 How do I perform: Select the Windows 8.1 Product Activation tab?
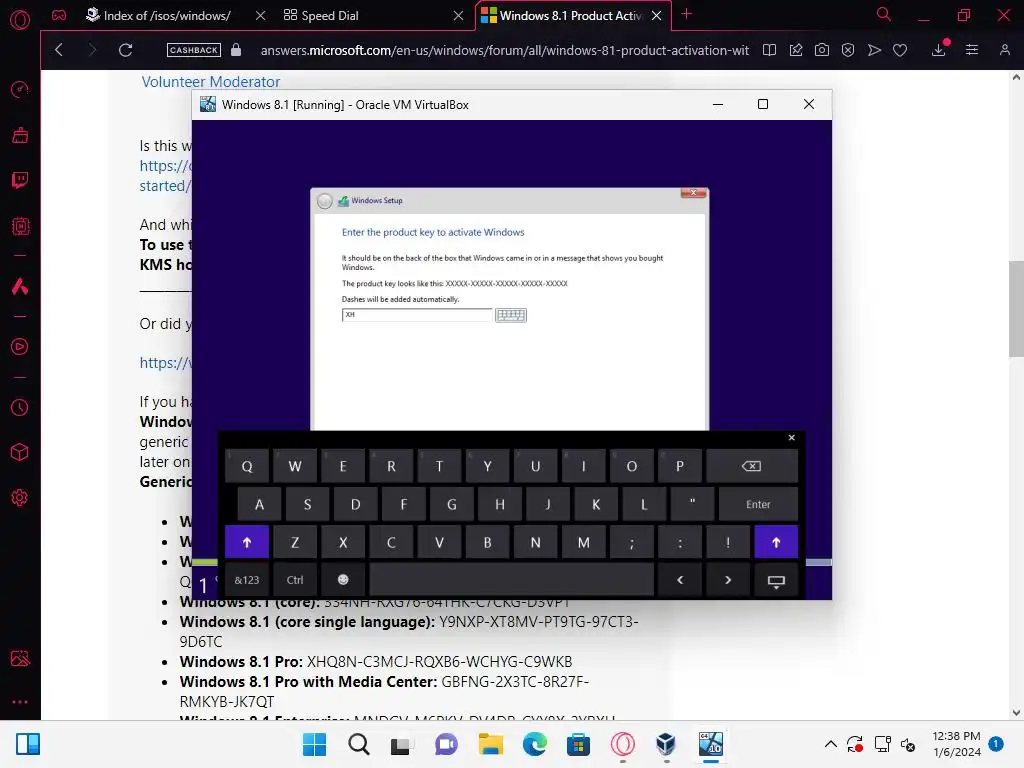click(x=570, y=16)
